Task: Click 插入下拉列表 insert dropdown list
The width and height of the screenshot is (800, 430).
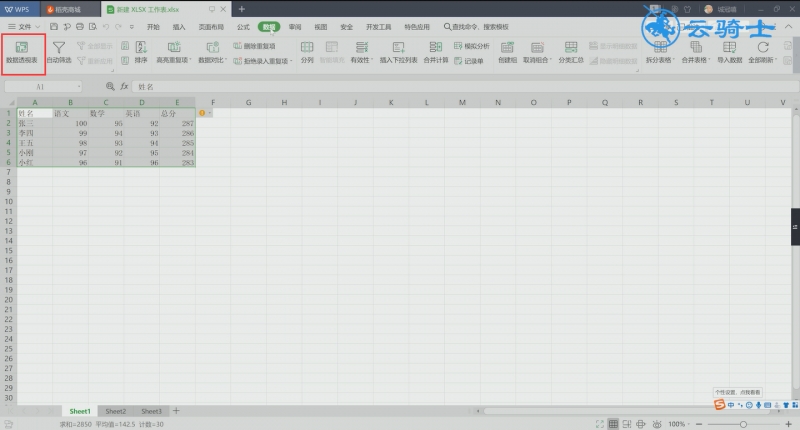Action: pyautogui.click(x=398, y=53)
